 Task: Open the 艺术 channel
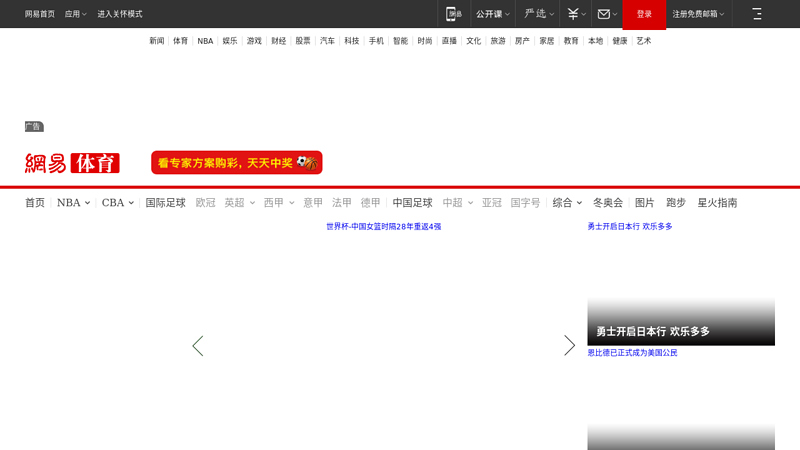[x=644, y=41]
